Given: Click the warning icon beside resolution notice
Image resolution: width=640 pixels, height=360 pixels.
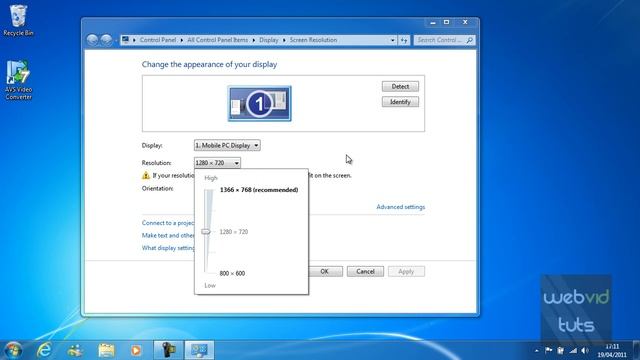Looking at the screenshot, I should (146, 176).
